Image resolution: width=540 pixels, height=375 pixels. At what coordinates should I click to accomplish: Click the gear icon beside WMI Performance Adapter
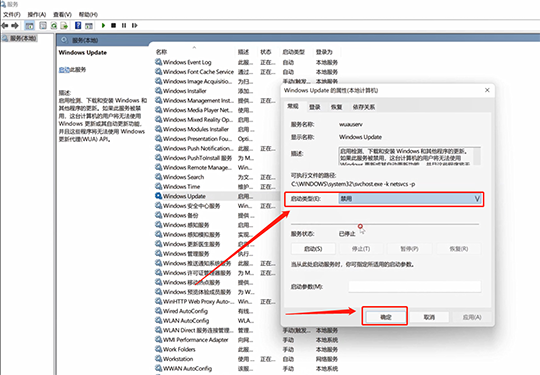[158, 340]
